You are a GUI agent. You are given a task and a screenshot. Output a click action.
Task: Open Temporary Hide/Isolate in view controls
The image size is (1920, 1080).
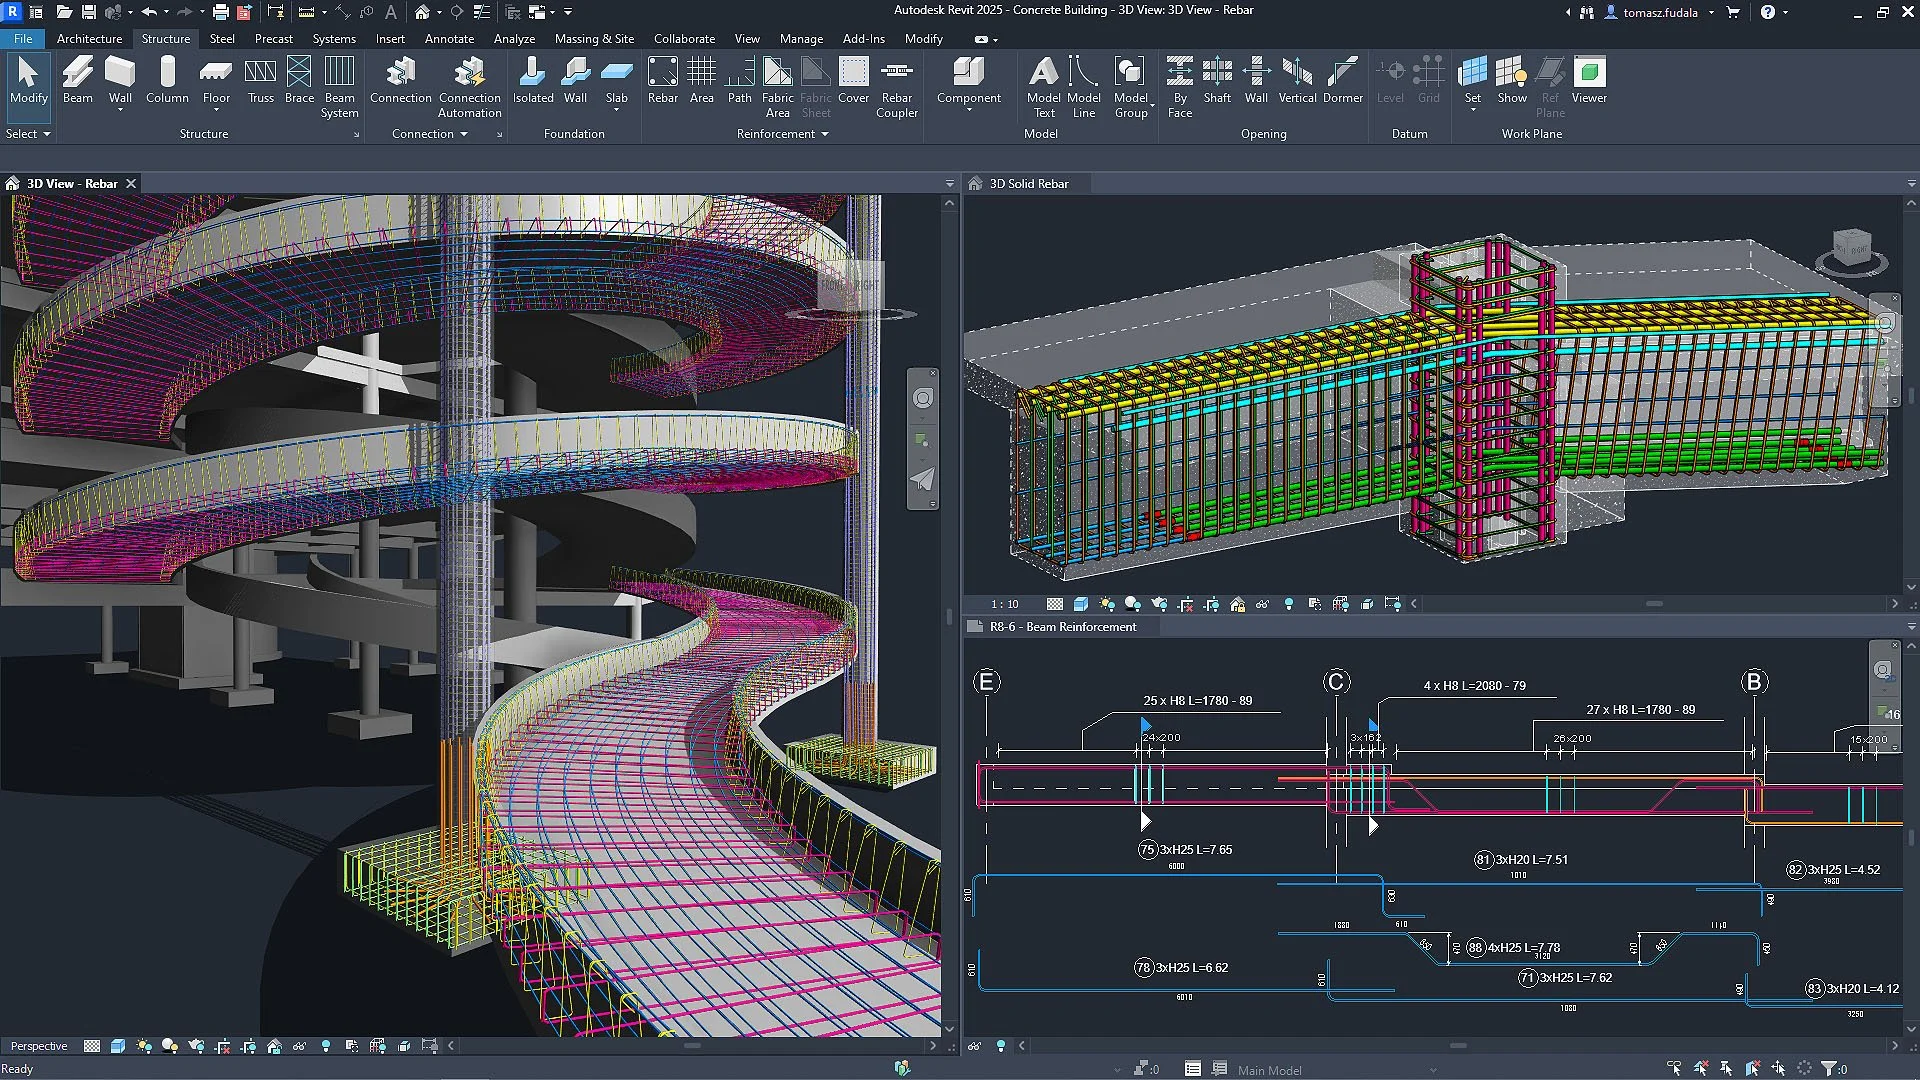[x=300, y=1047]
